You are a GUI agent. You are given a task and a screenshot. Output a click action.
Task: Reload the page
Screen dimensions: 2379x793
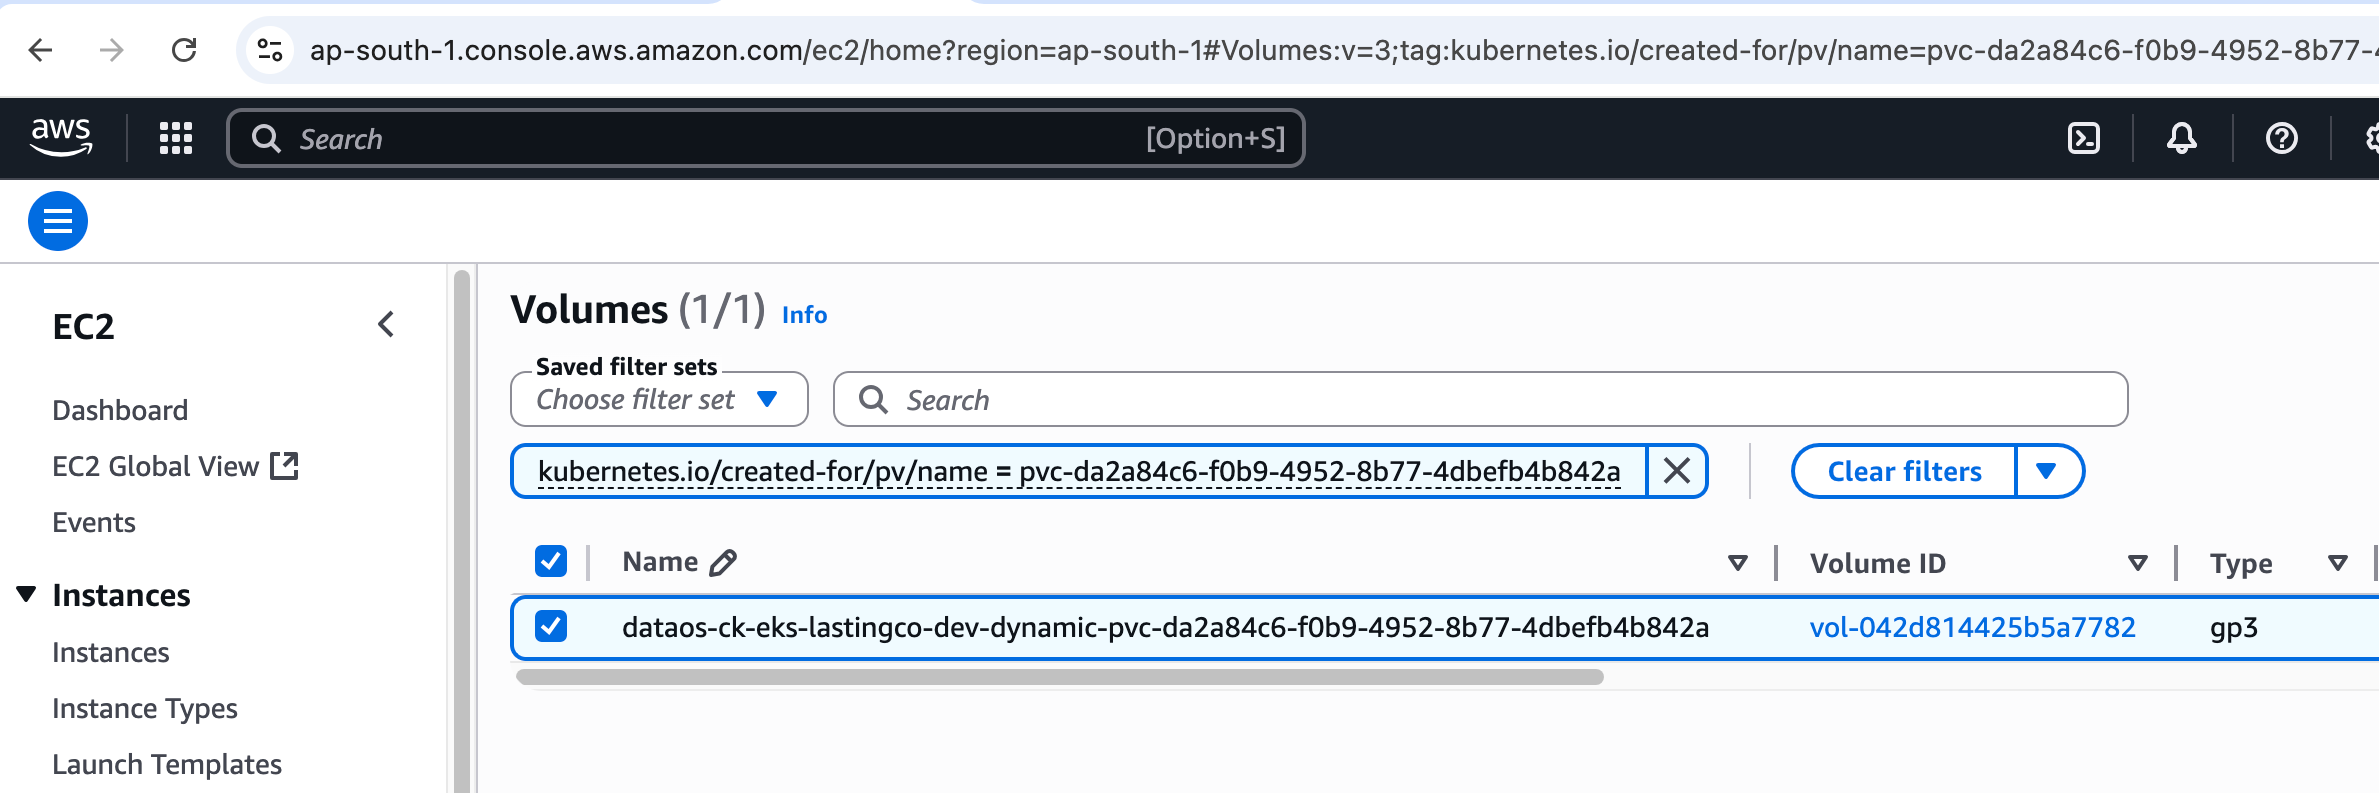[x=184, y=50]
